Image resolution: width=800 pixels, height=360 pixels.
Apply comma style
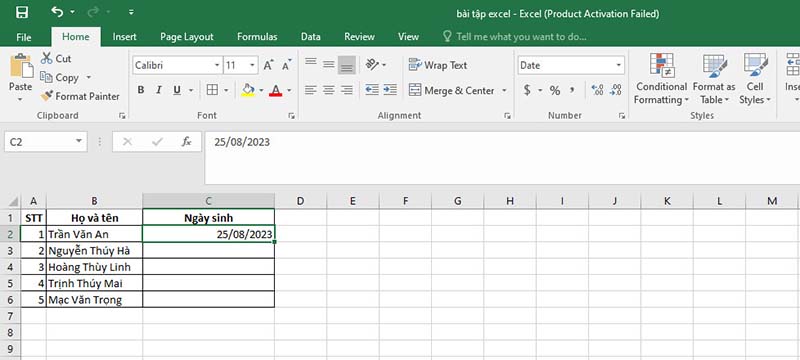(572, 90)
